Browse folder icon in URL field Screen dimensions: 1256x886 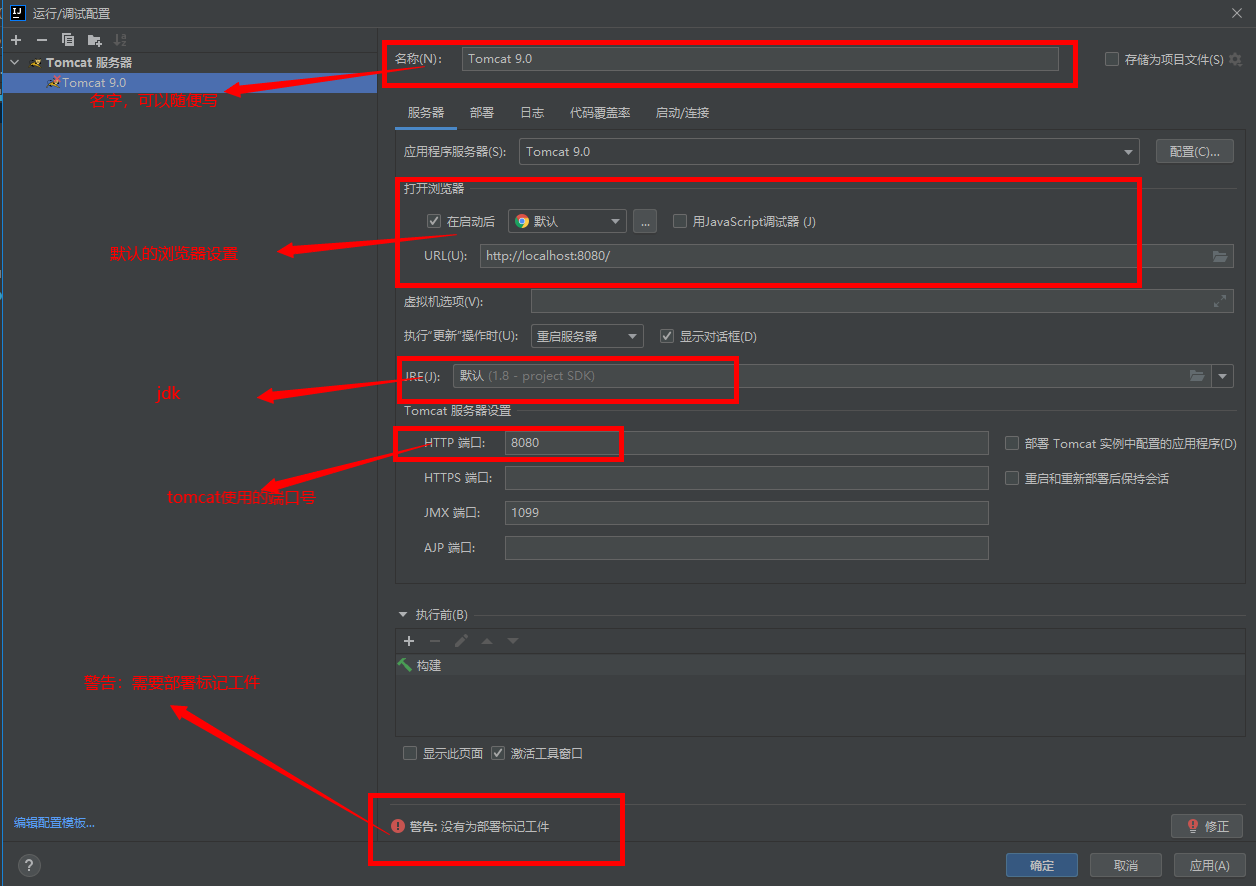tap(1220, 256)
